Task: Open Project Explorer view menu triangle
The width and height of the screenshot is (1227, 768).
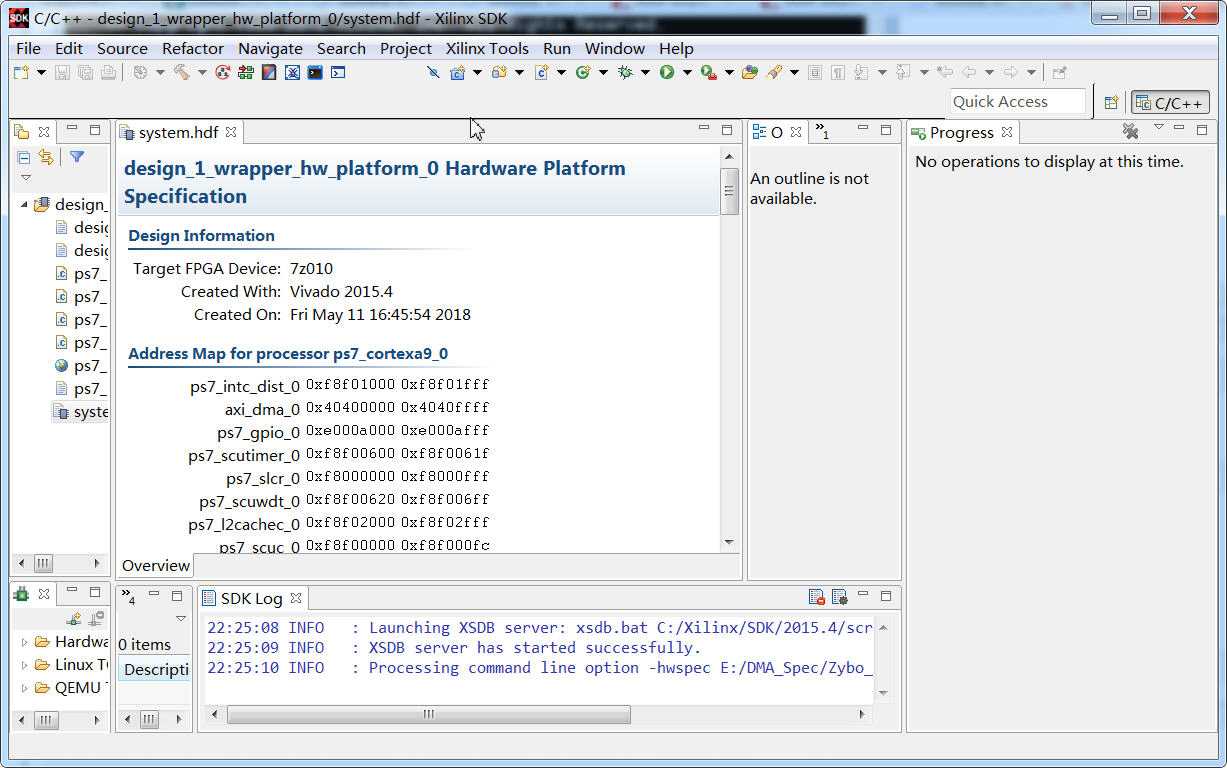Action: (26, 178)
